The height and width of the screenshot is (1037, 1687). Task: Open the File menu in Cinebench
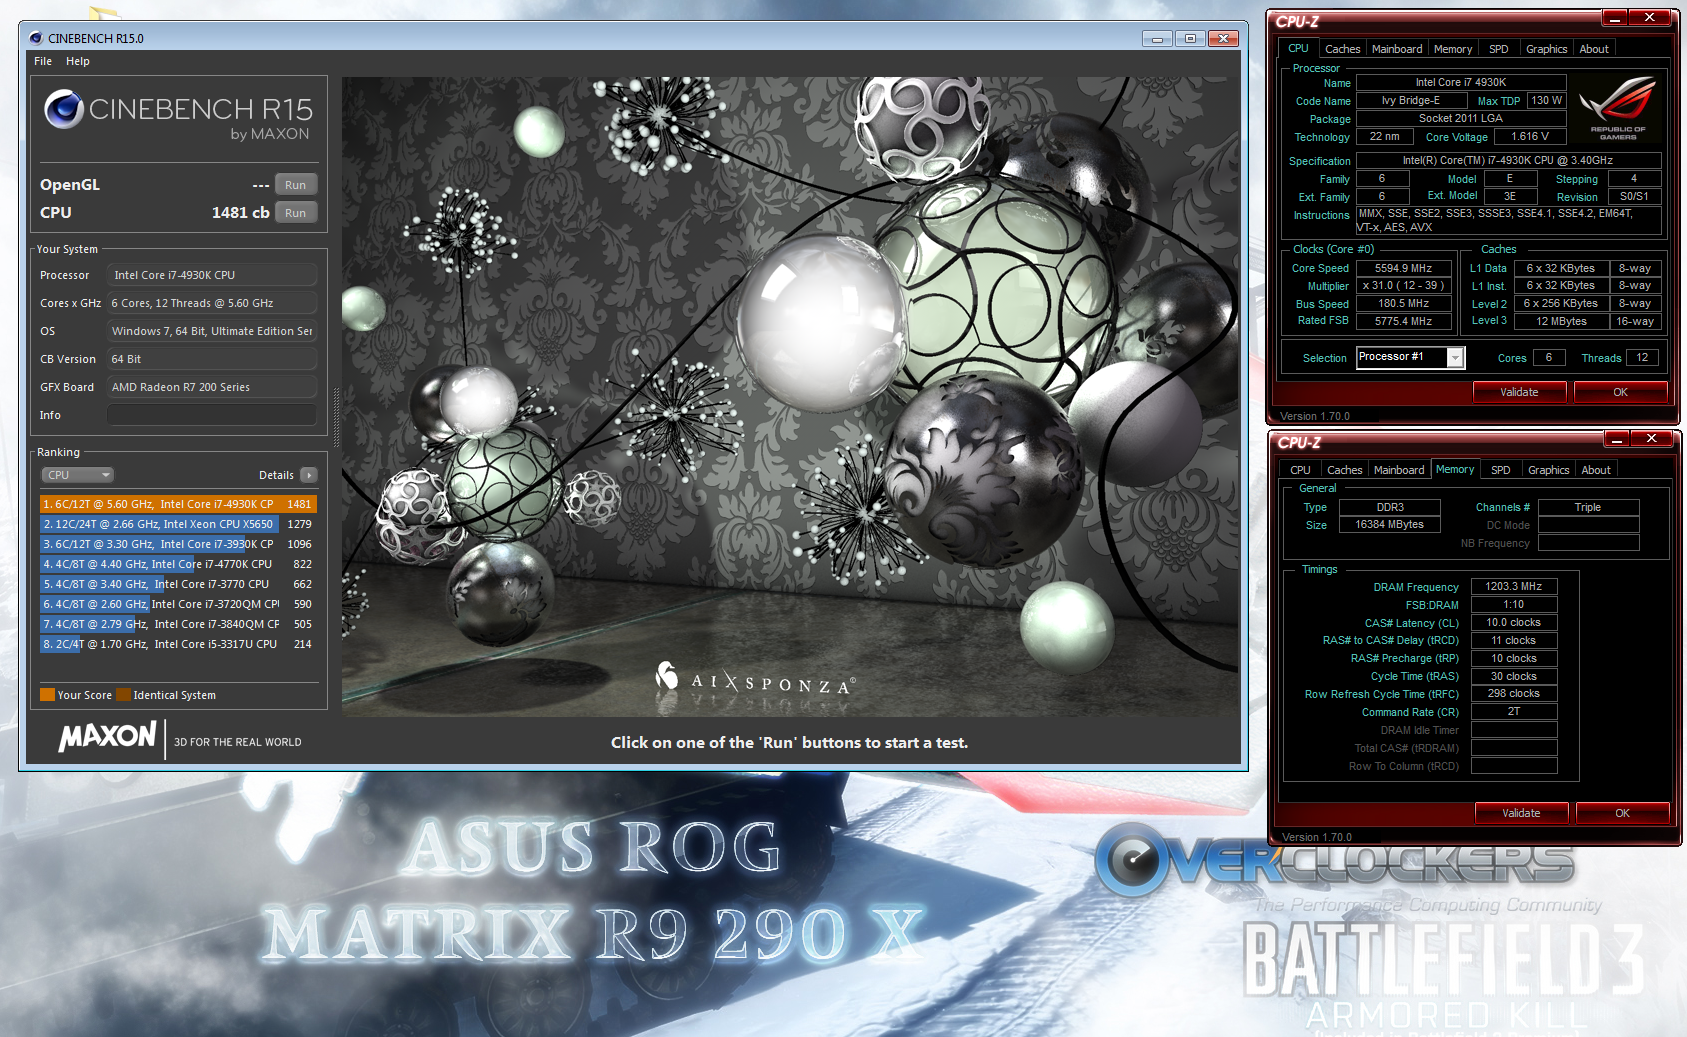click(43, 61)
